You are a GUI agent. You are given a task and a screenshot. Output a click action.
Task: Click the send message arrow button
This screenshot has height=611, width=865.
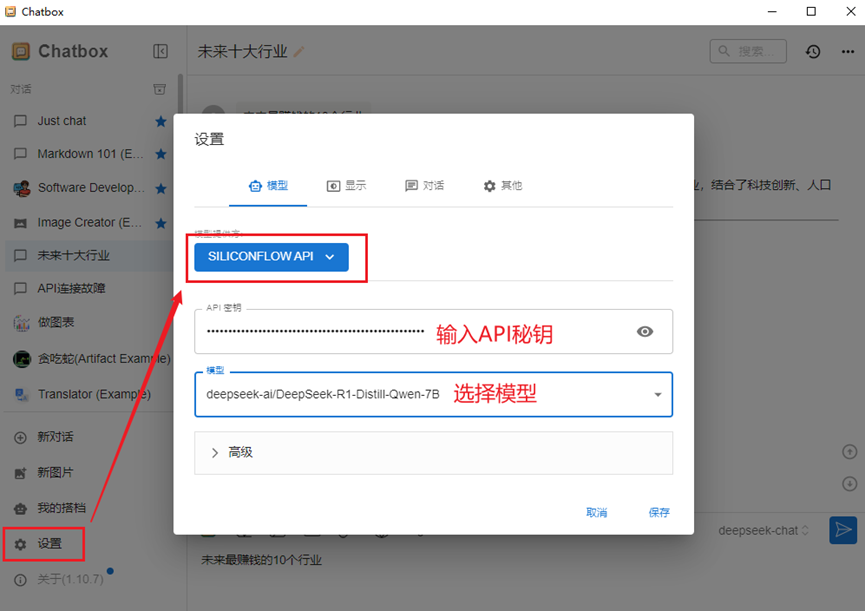tap(843, 530)
